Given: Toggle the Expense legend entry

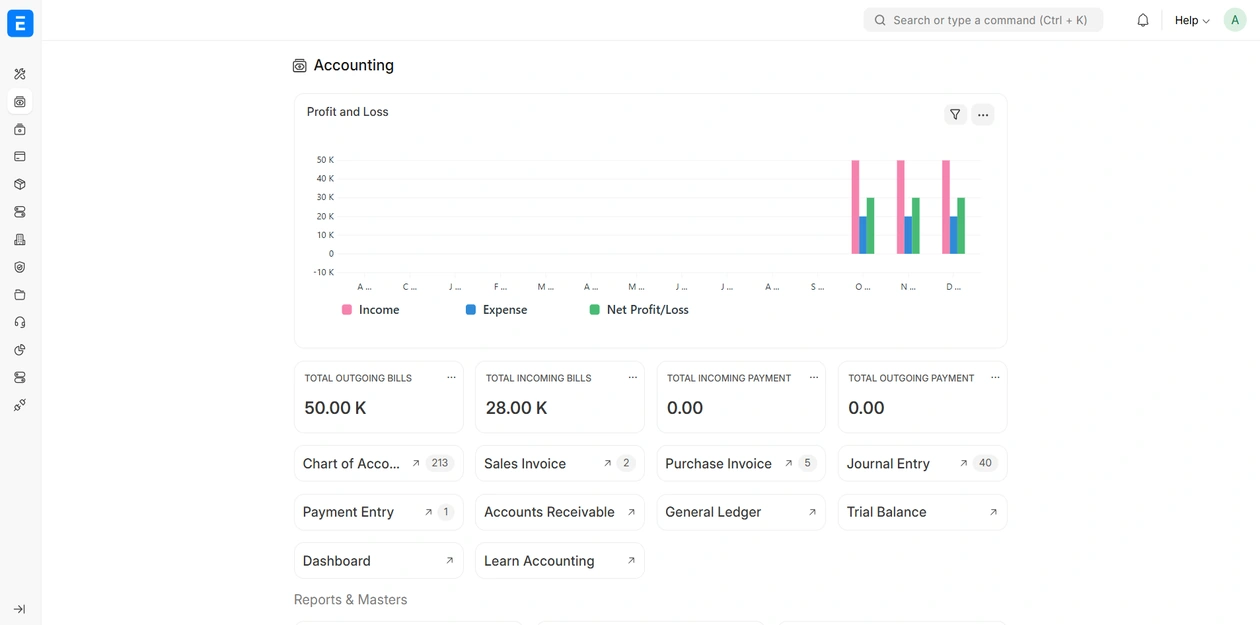Looking at the screenshot, I should coord(496,310).
